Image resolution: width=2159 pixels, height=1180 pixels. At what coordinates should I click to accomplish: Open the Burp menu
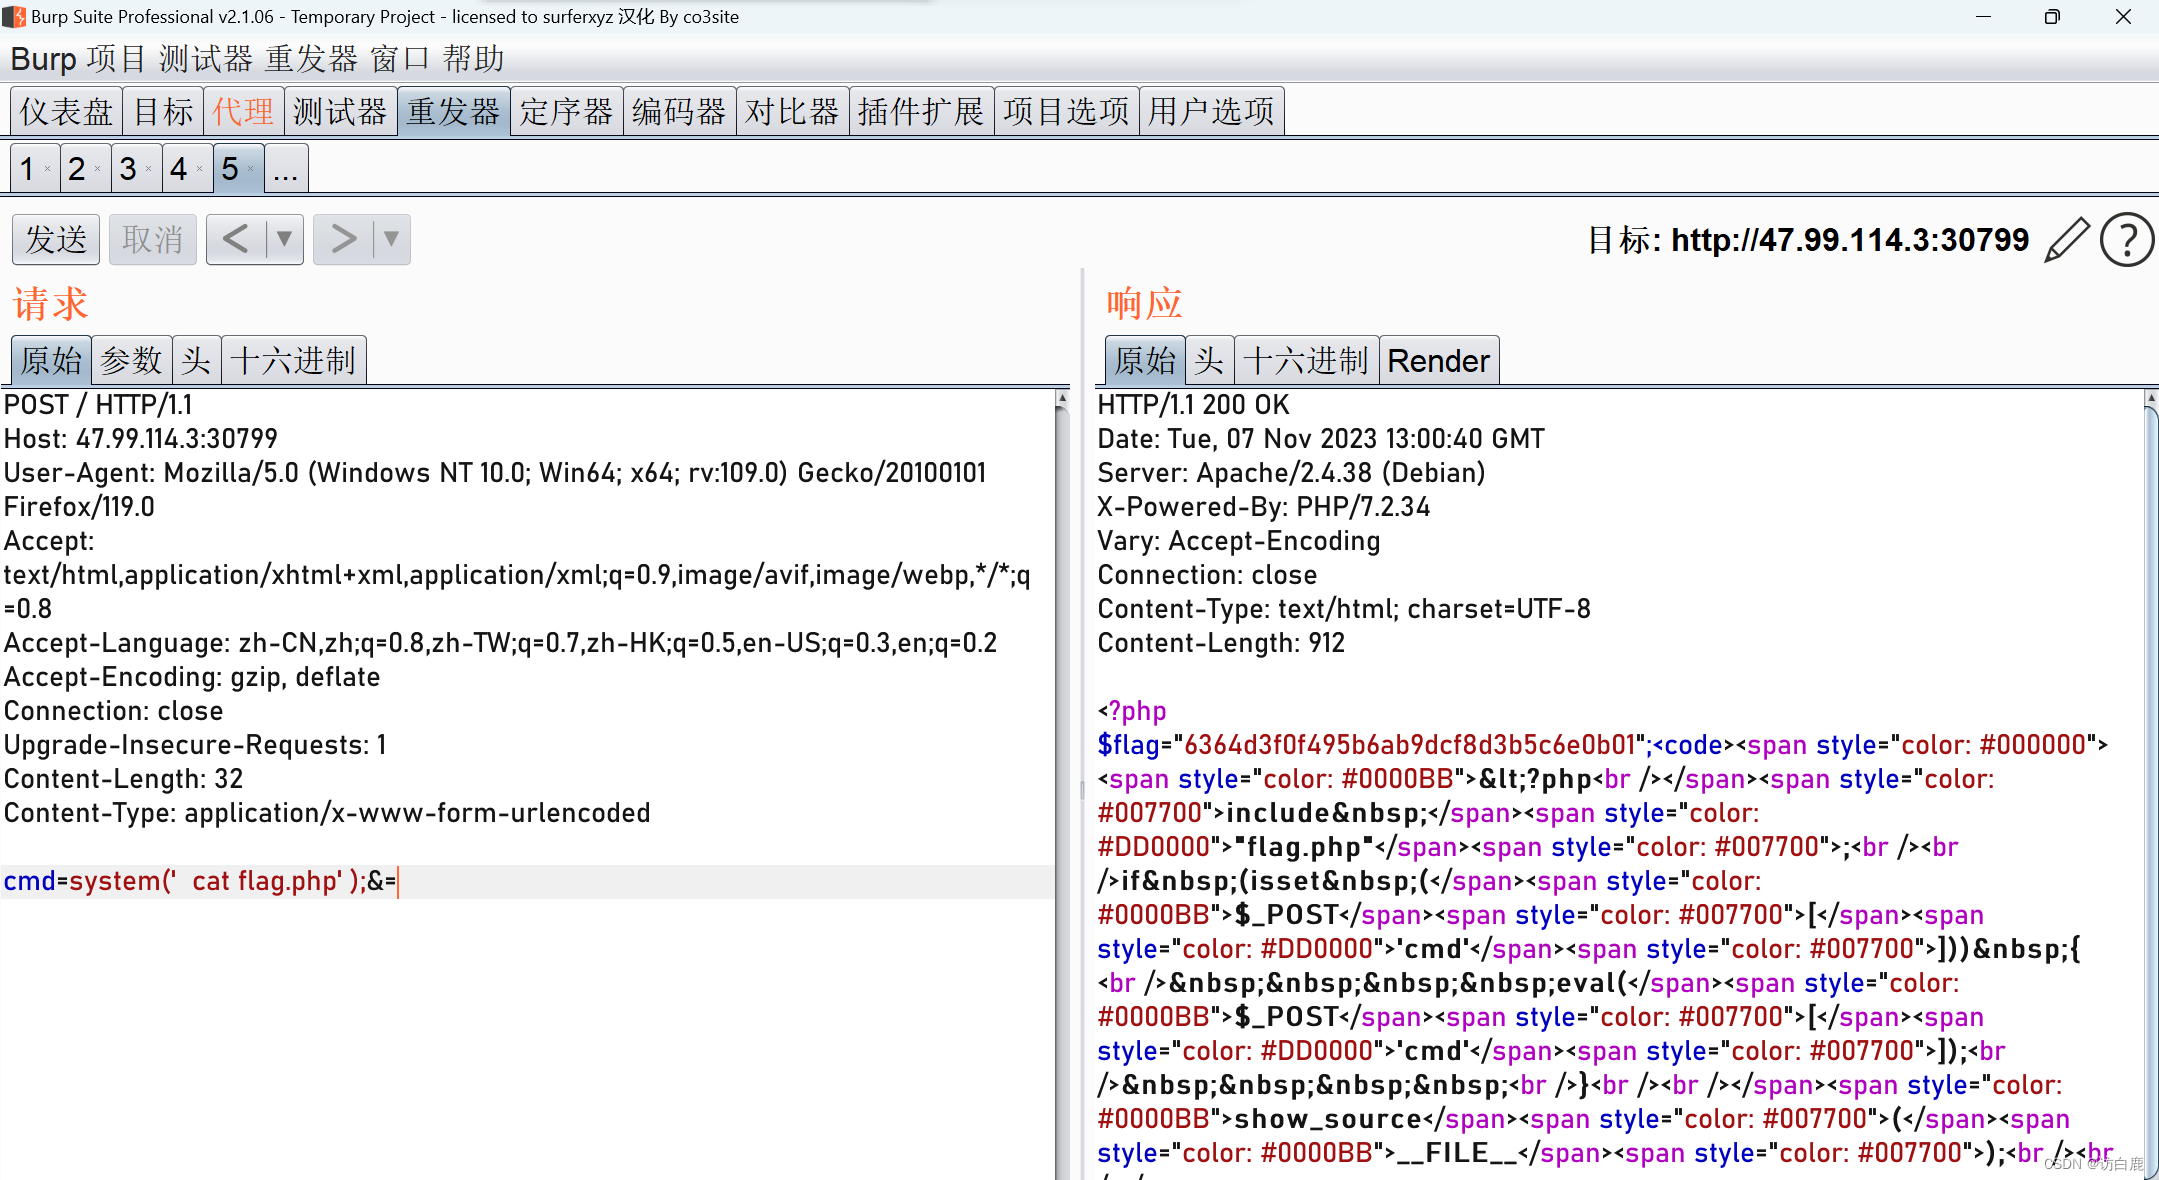tap(43, 59)
